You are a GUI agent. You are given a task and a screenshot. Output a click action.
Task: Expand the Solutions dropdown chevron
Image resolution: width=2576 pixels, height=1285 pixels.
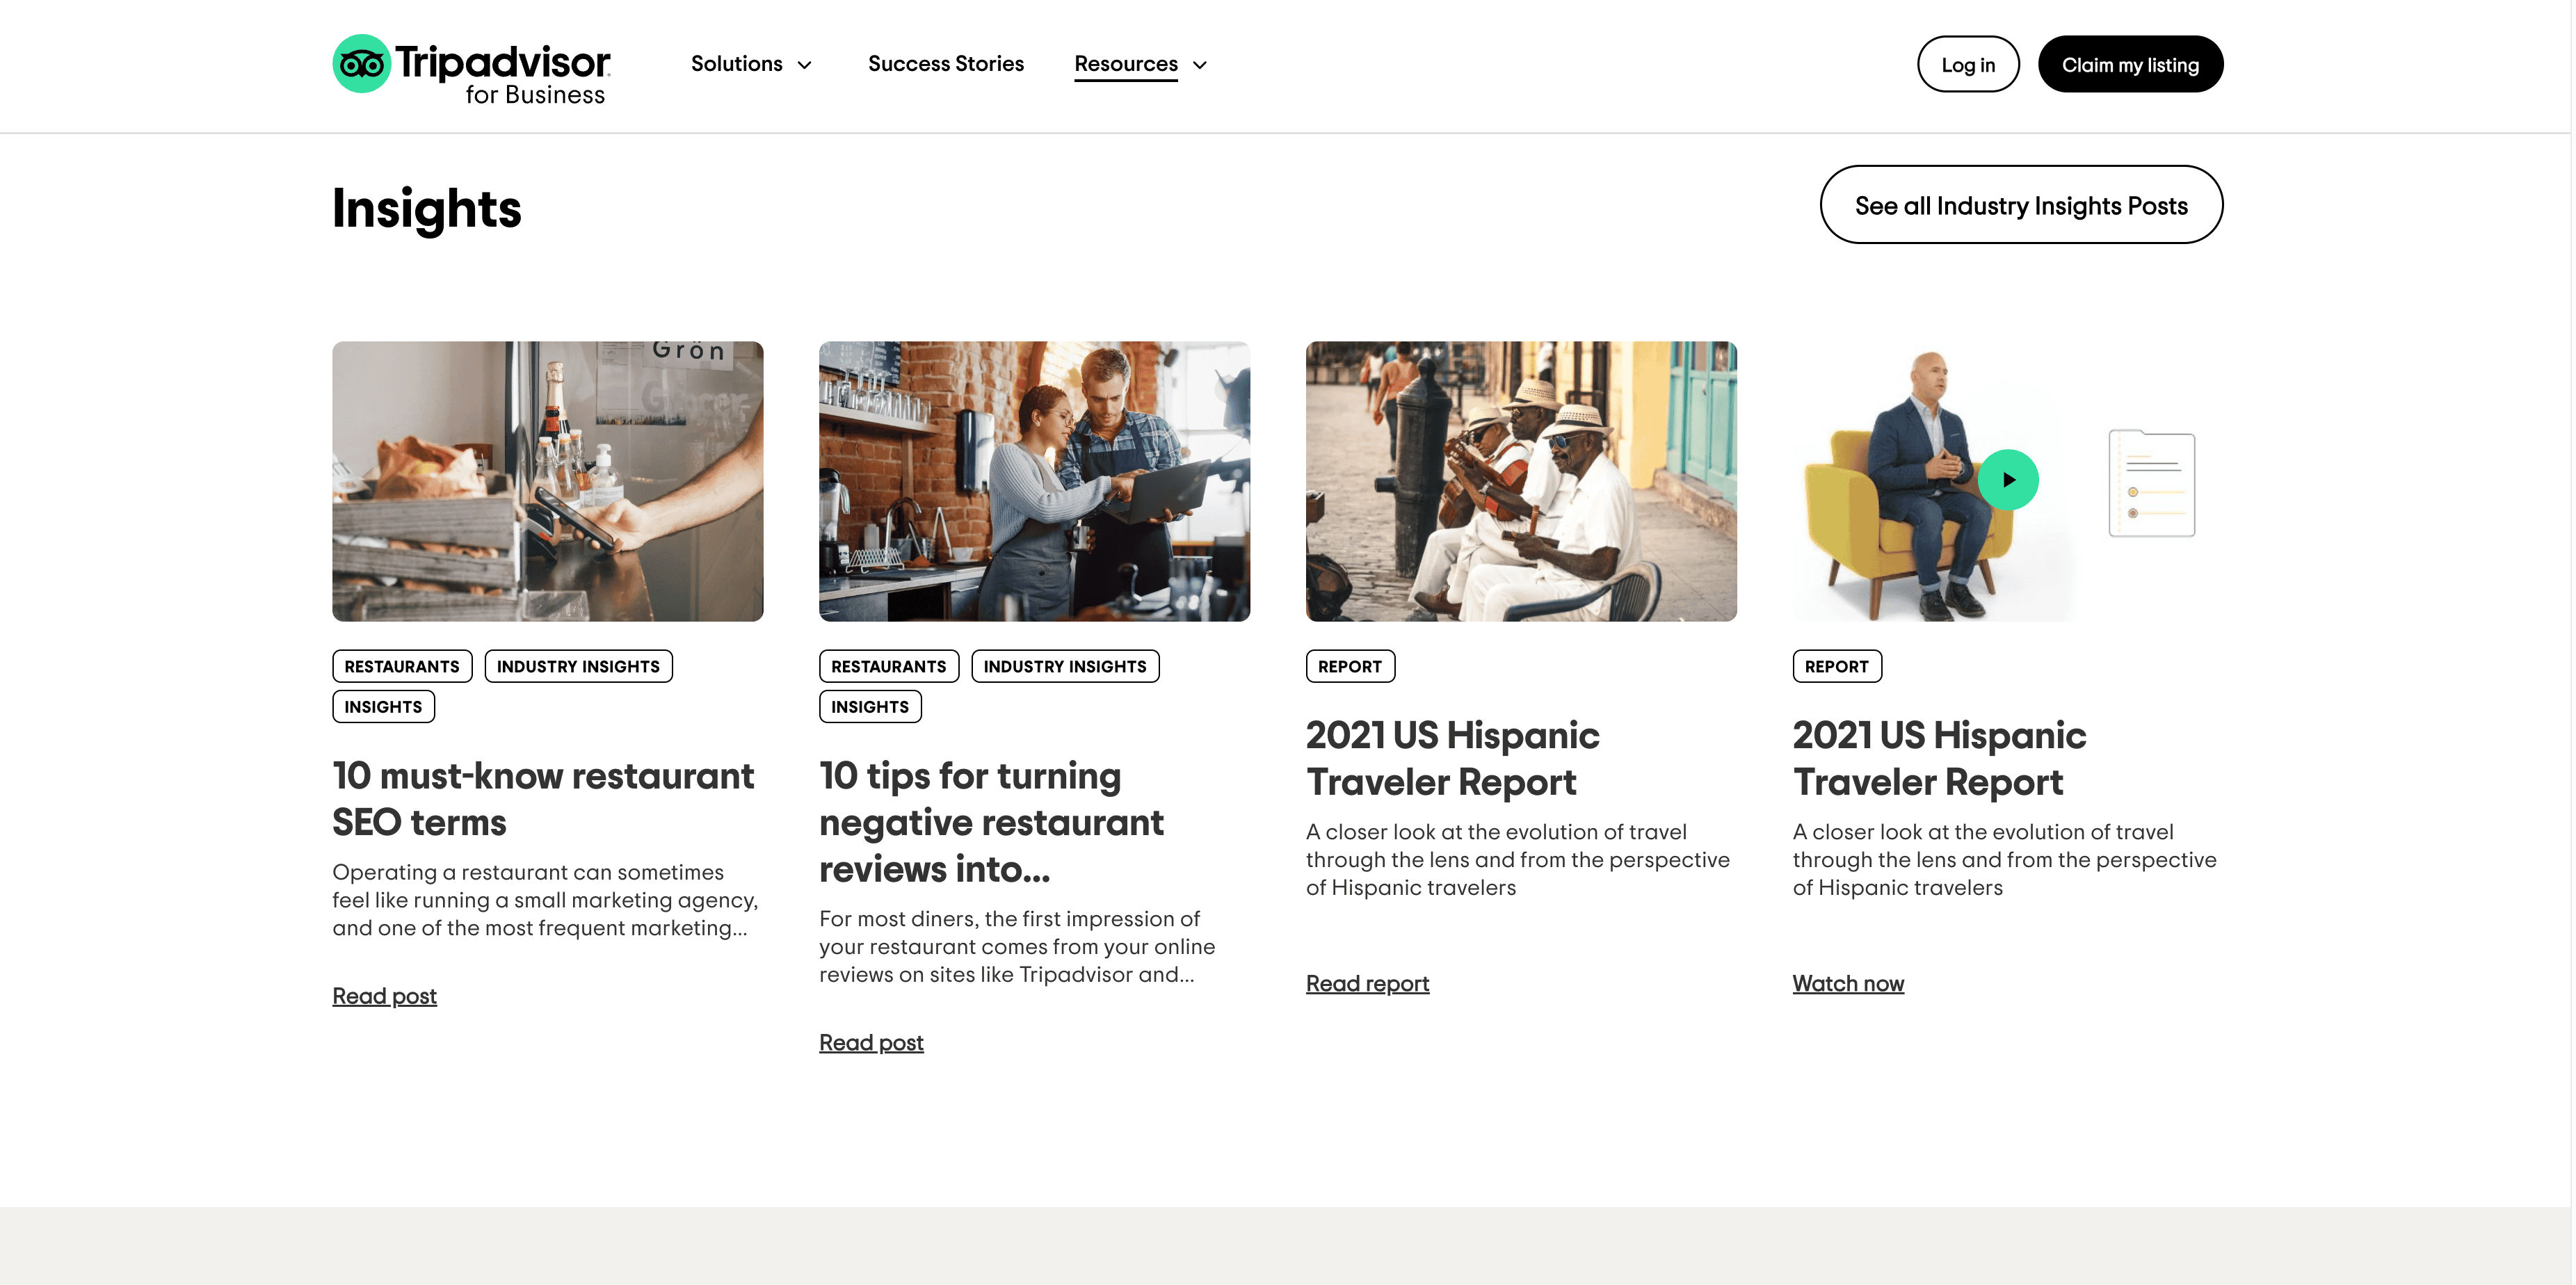[805, 65]
